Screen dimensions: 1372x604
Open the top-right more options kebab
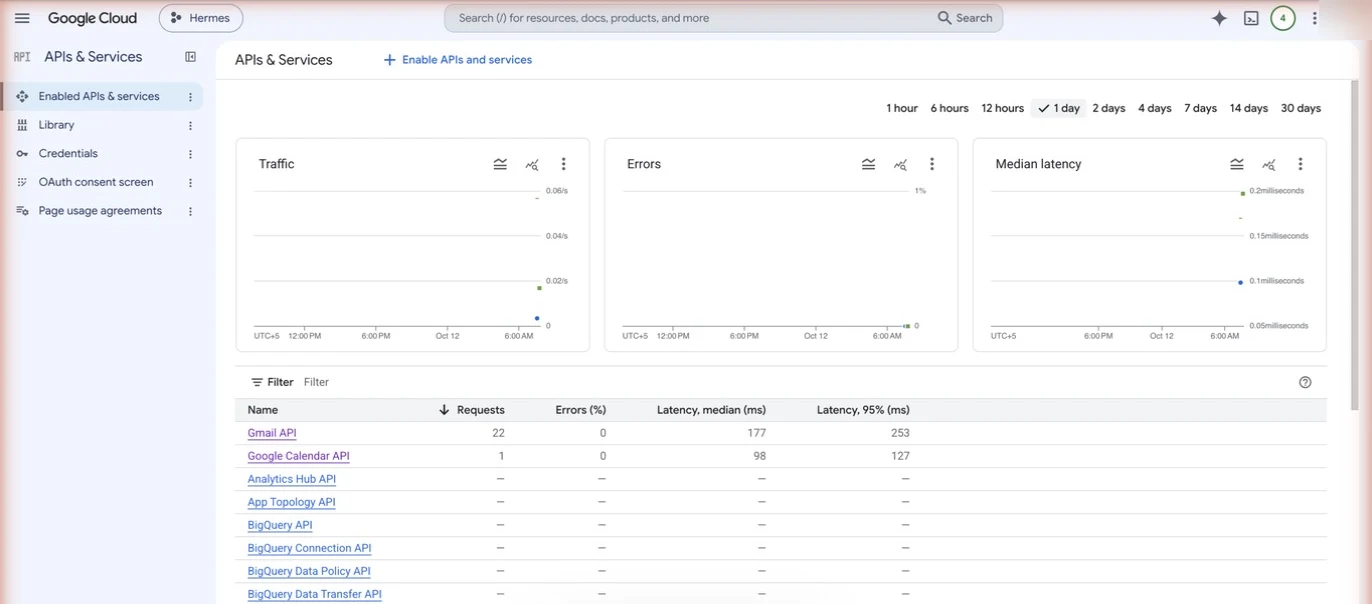(1315, 18)
